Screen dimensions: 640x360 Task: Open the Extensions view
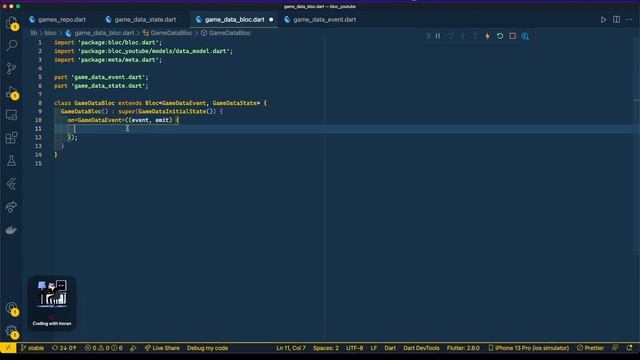(x=11, y=138)
